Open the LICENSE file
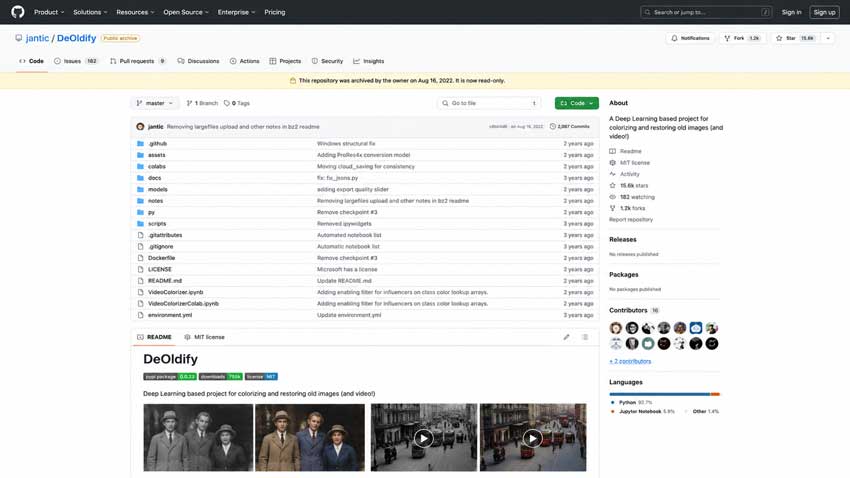Viewport: 850px width, 478px height. 160,269
